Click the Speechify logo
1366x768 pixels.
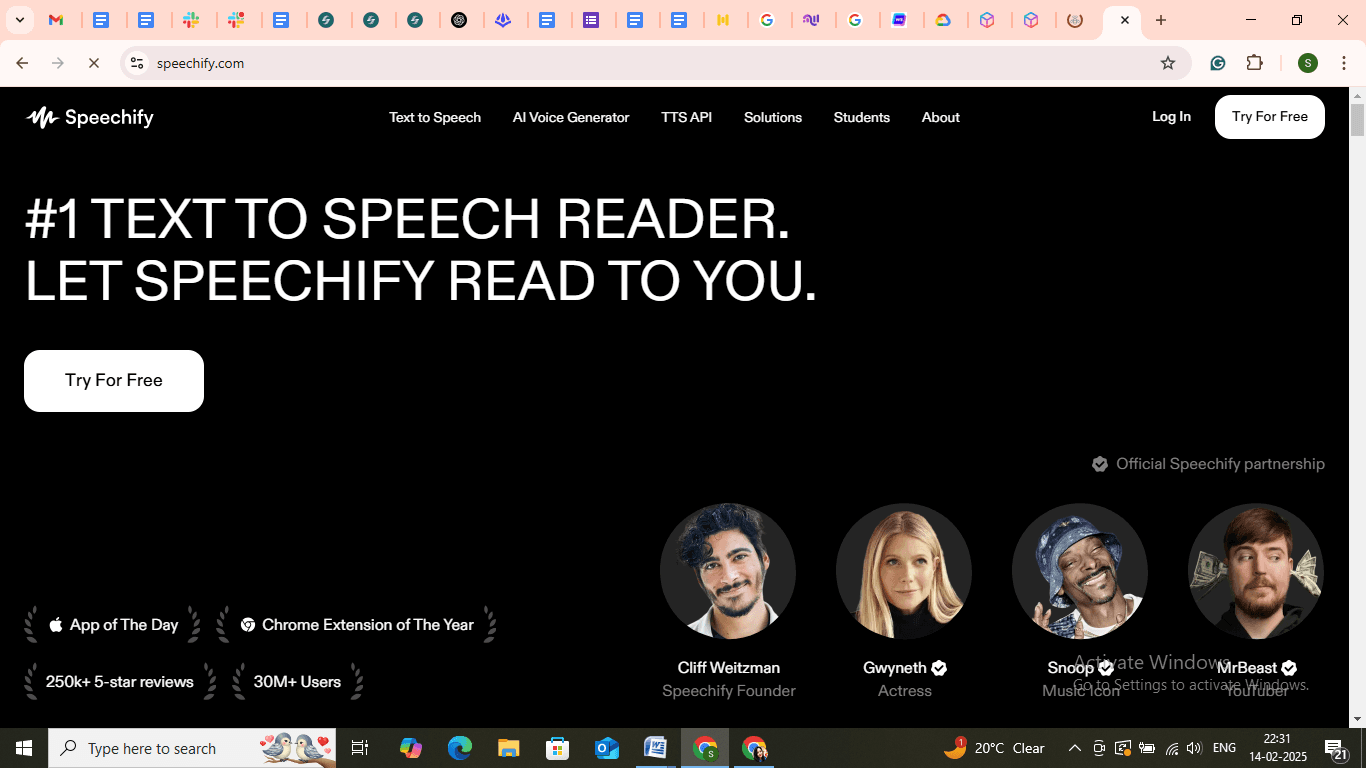(x=90, y=118)
